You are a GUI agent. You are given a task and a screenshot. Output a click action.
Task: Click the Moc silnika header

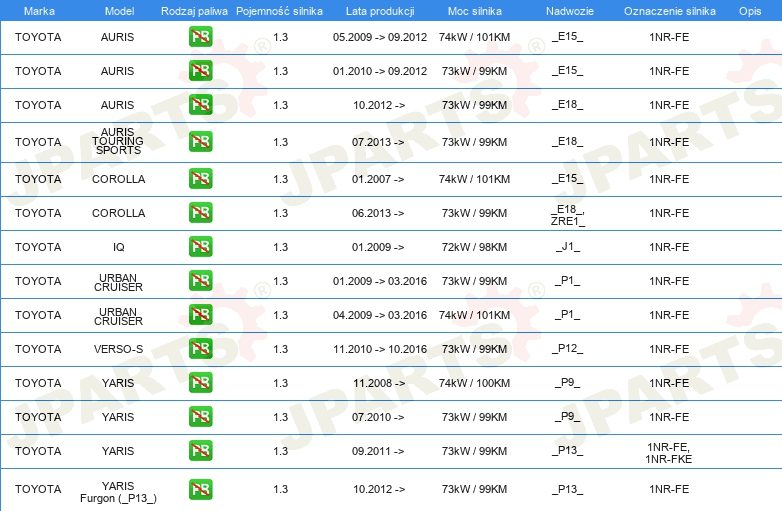pos(474,11)
